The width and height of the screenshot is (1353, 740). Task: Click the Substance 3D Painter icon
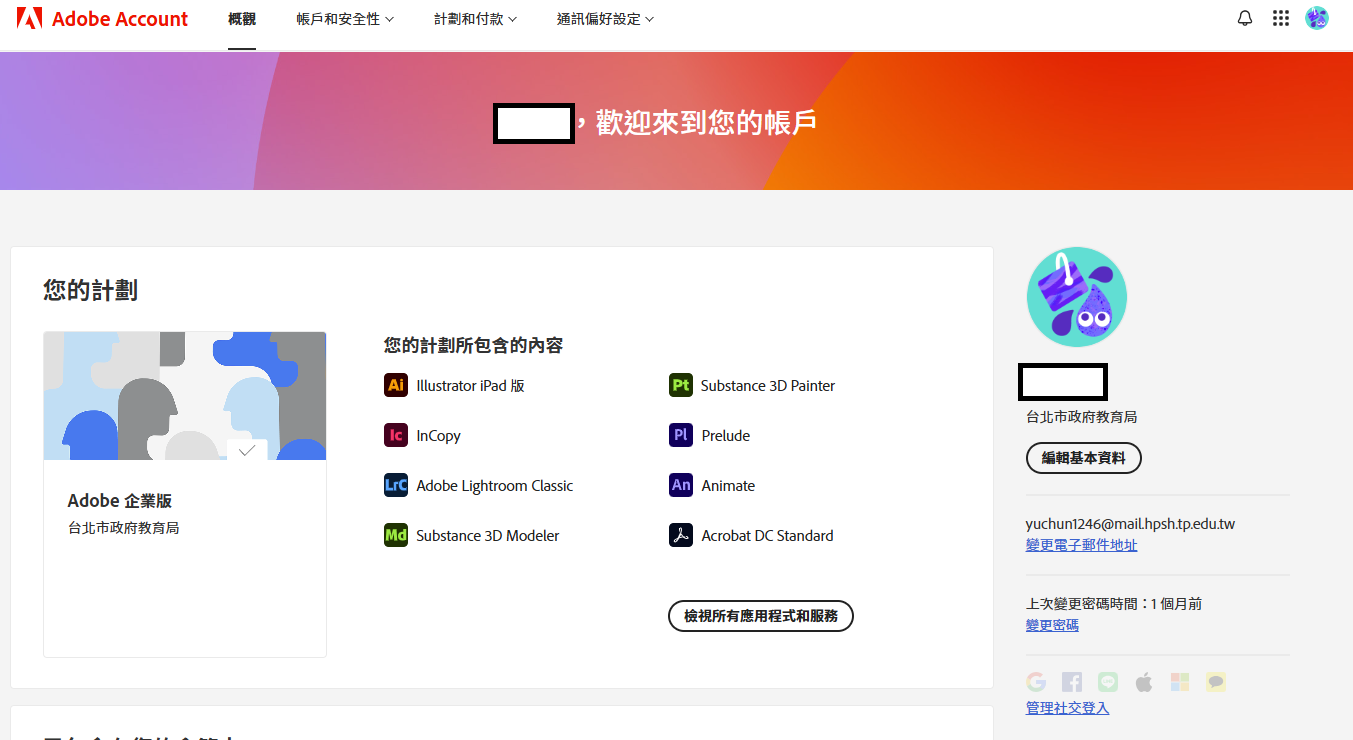681,385
